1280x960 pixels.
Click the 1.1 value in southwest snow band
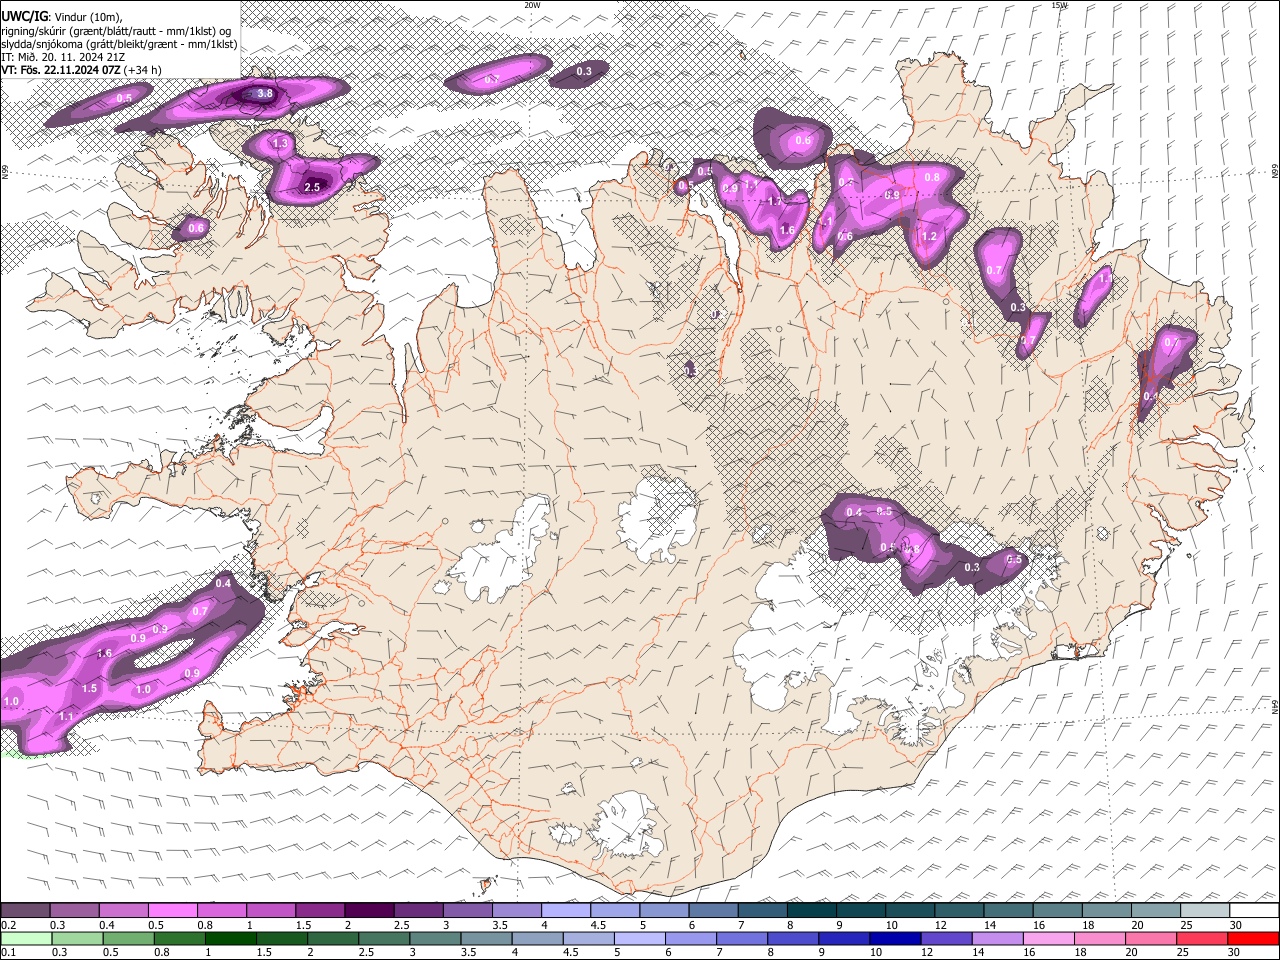(66, 717)
